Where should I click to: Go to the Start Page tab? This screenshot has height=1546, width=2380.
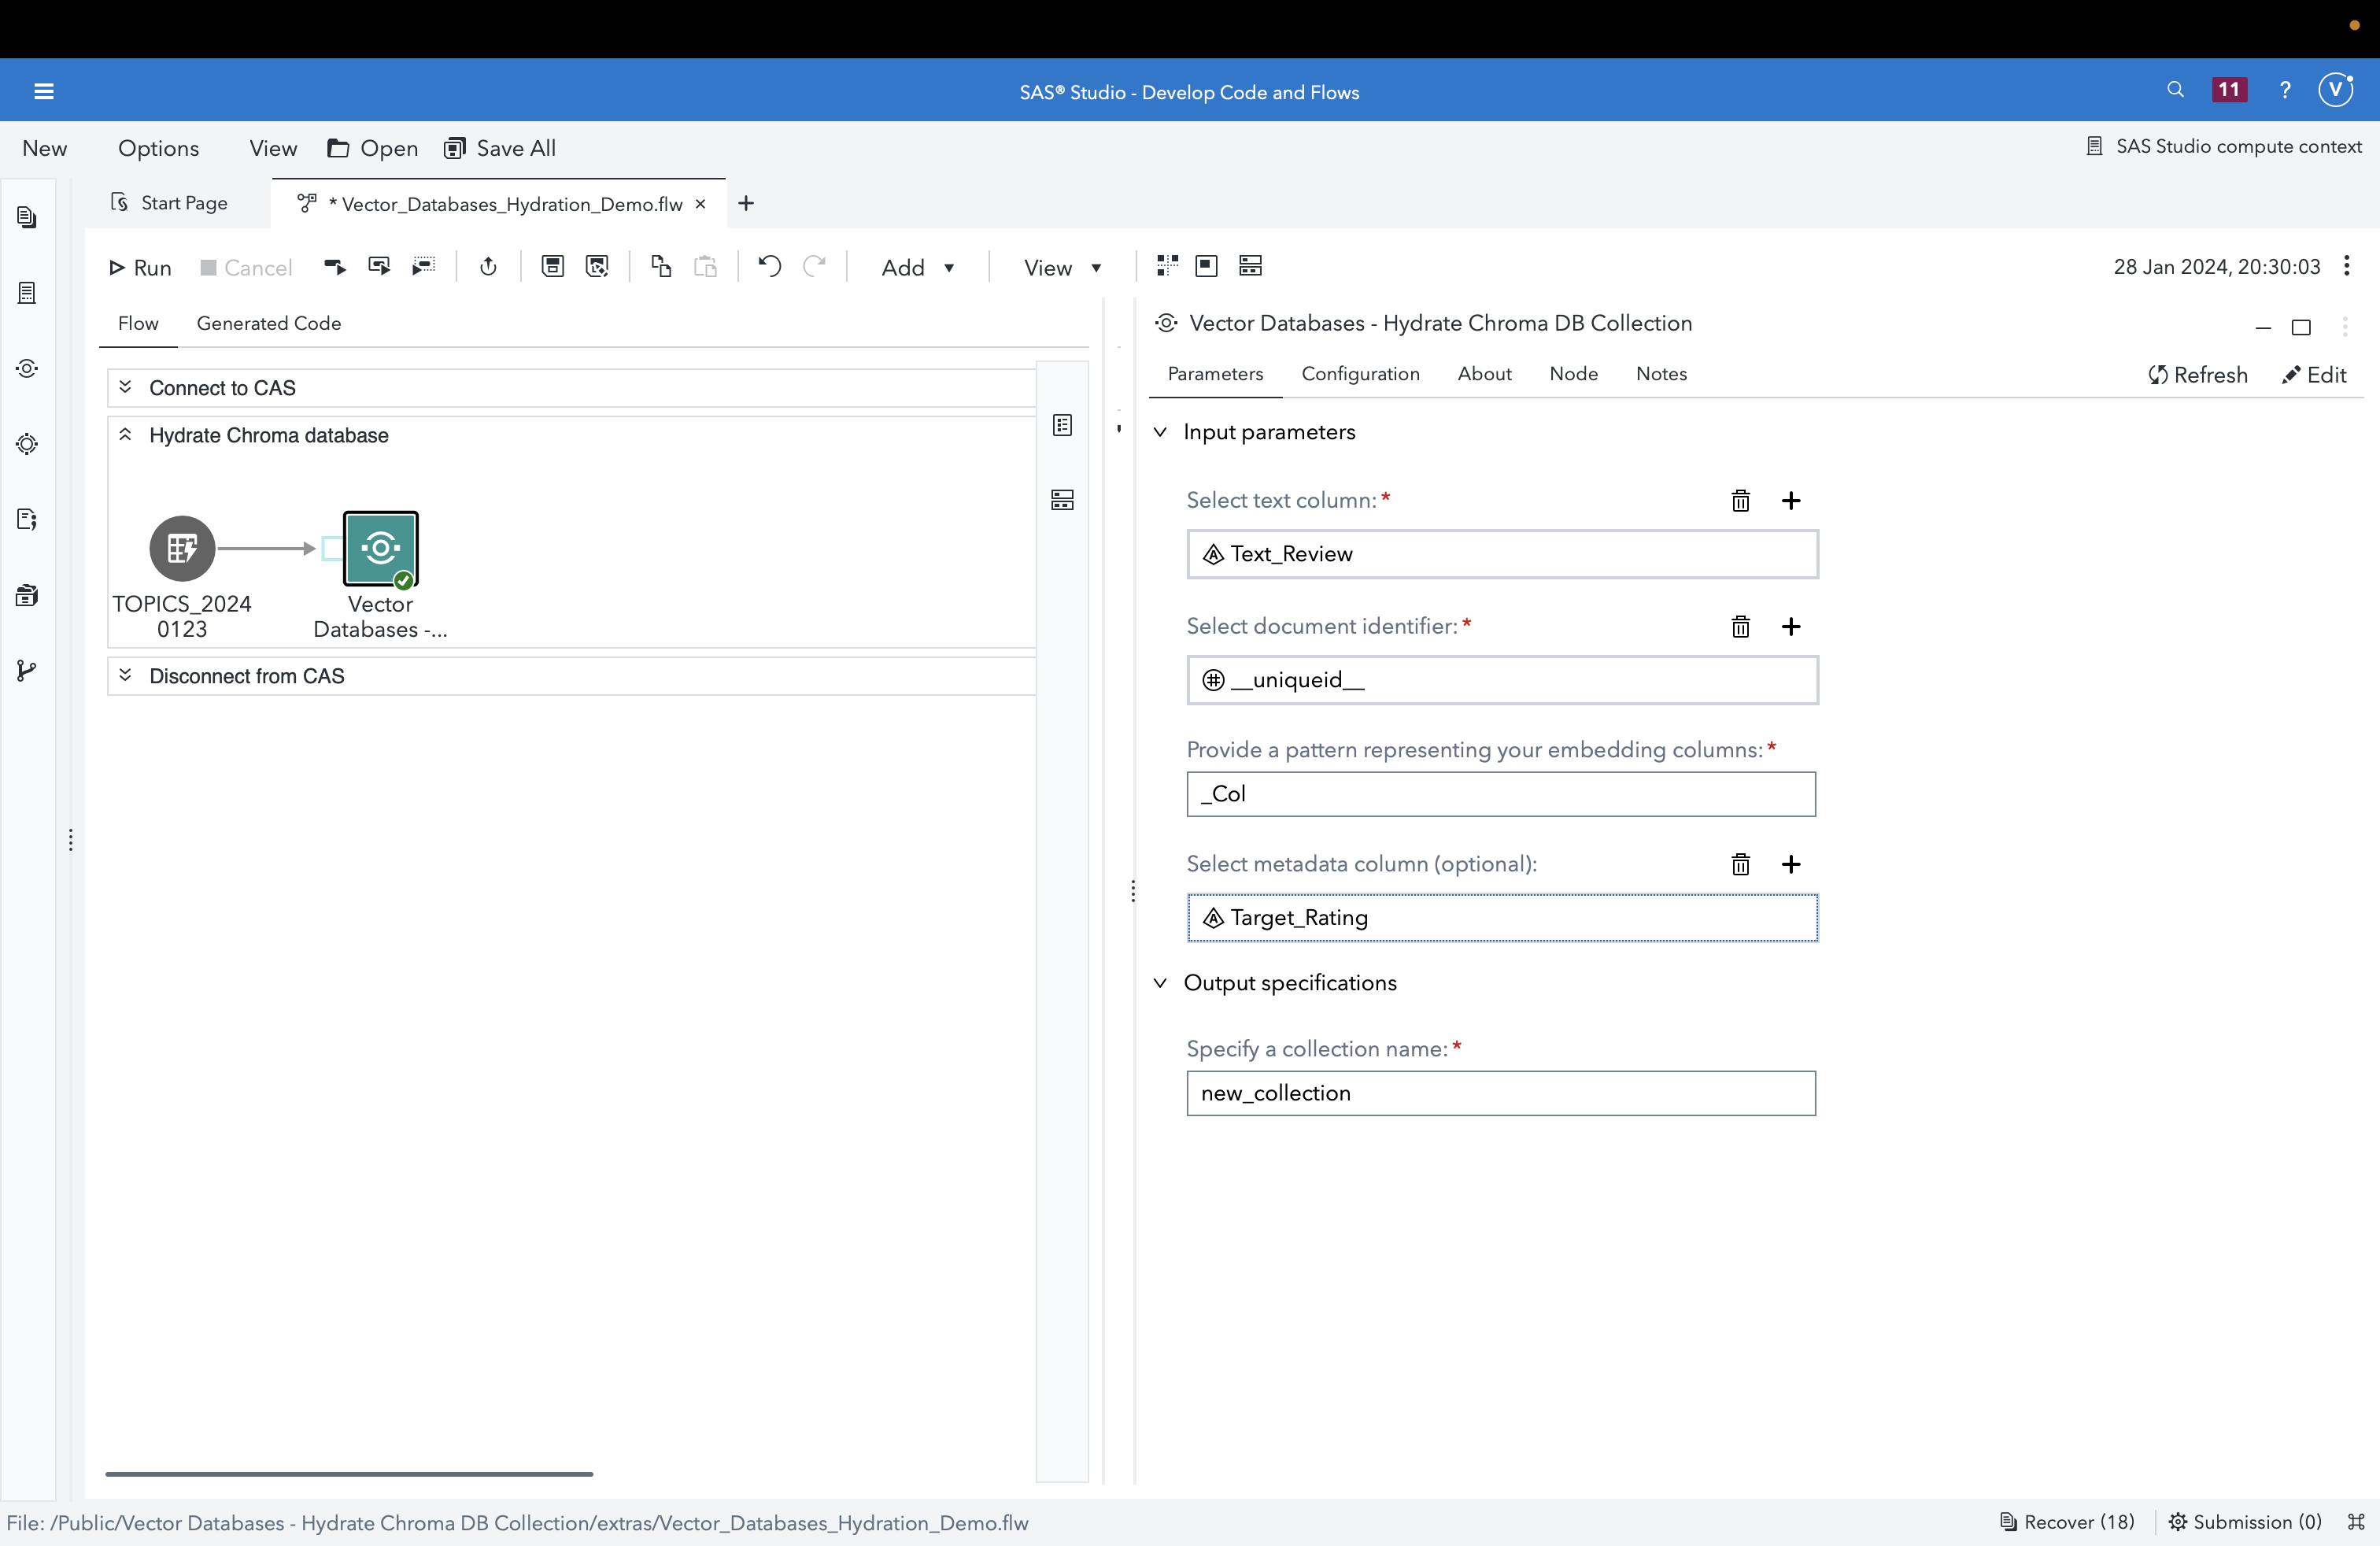coord(170,203)
